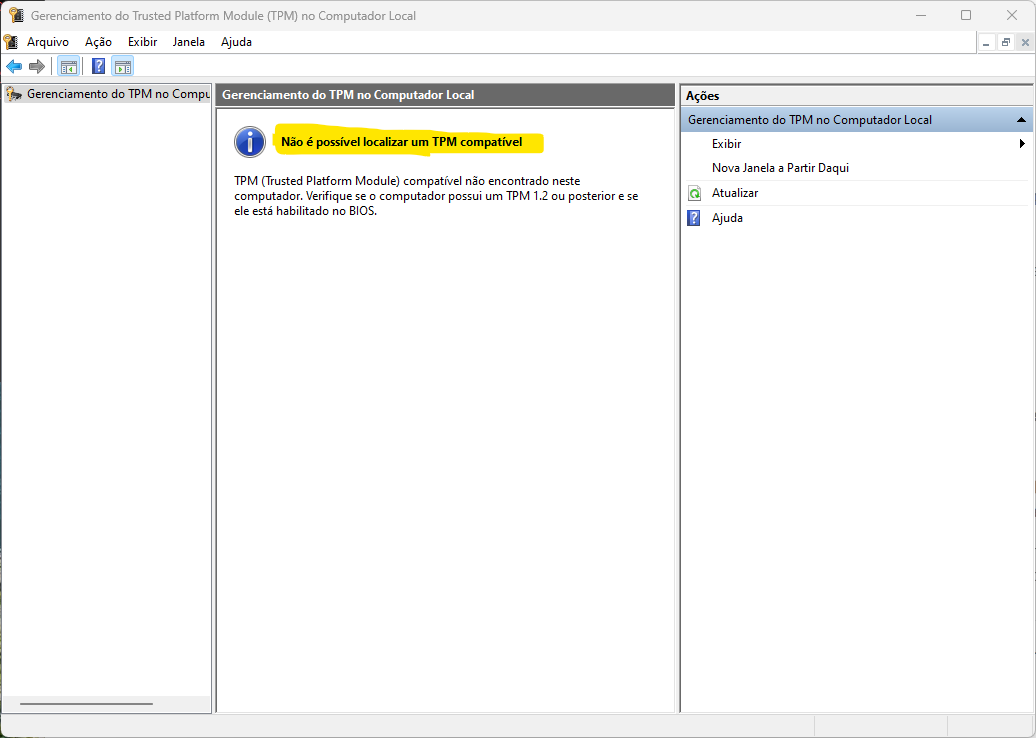Minimize the inner MMC child window

point(986,42)
